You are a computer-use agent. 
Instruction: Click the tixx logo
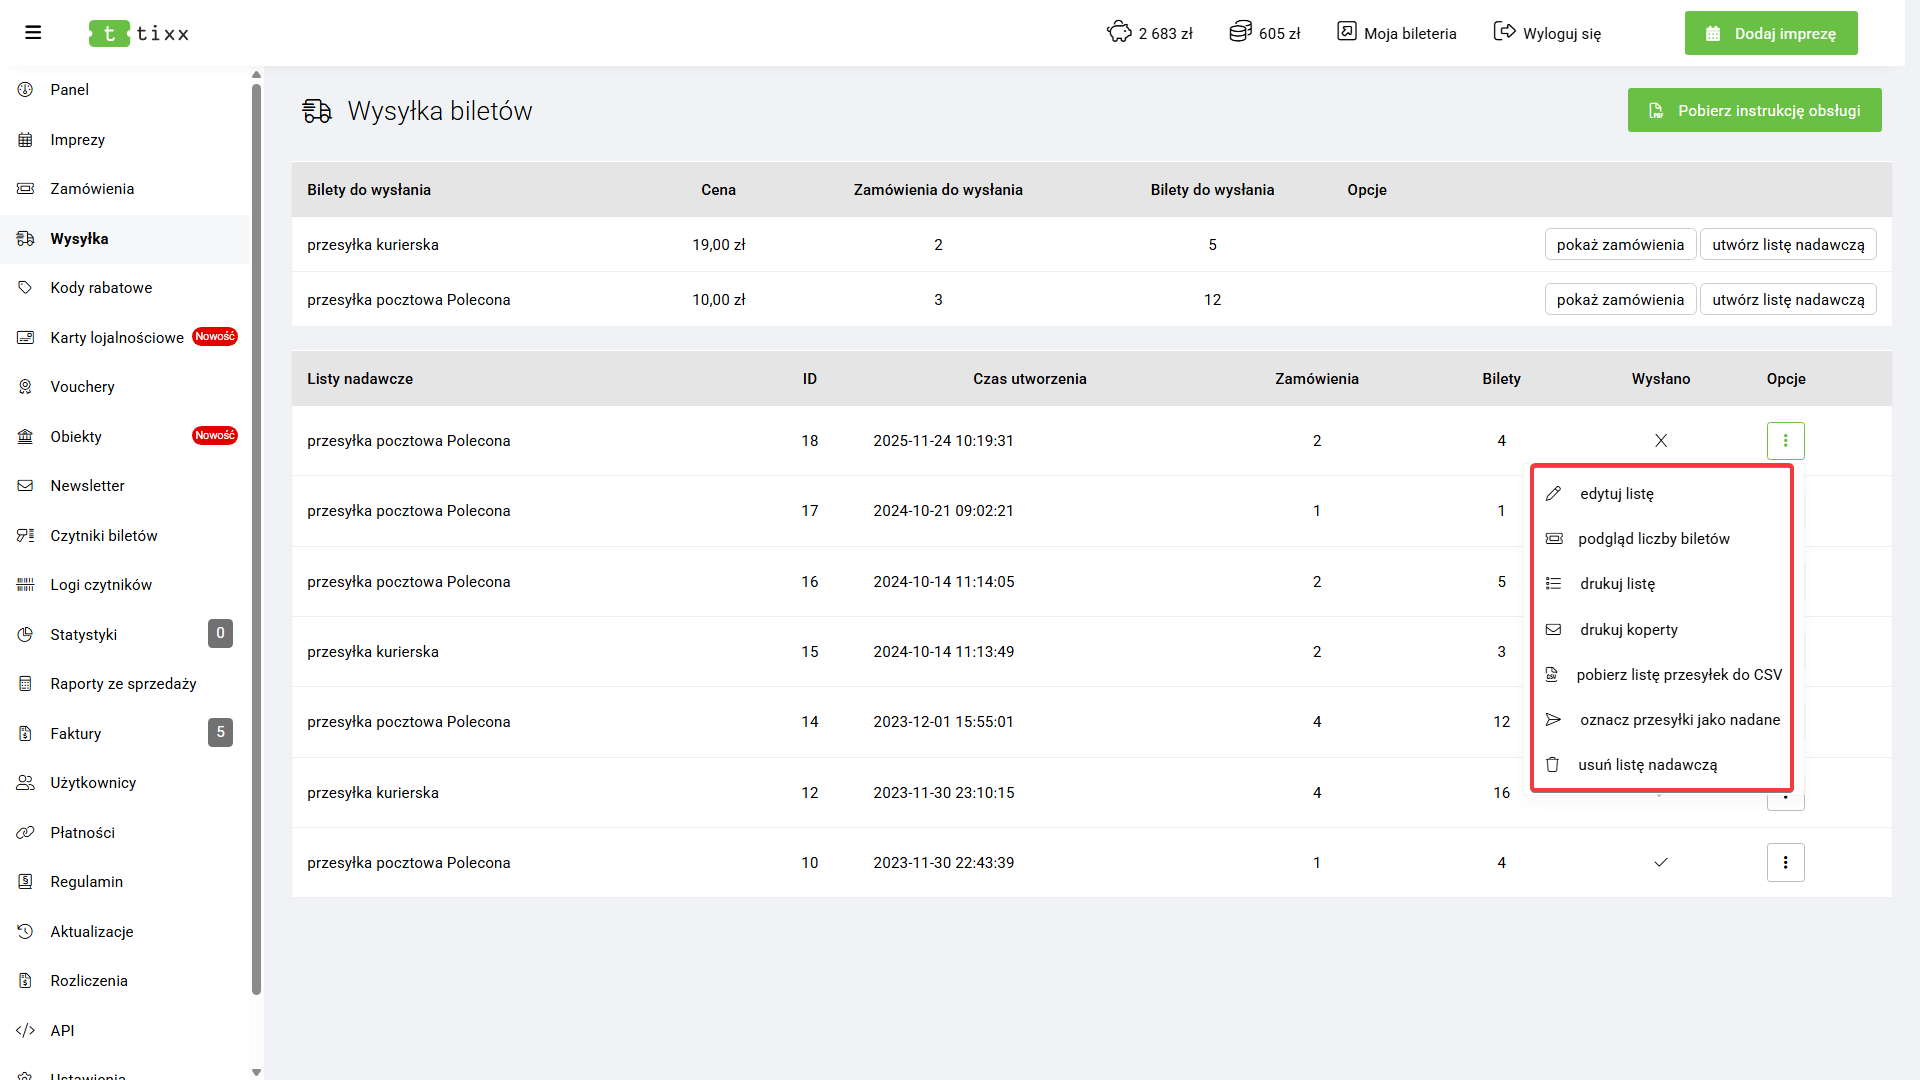tap(139, 33)
